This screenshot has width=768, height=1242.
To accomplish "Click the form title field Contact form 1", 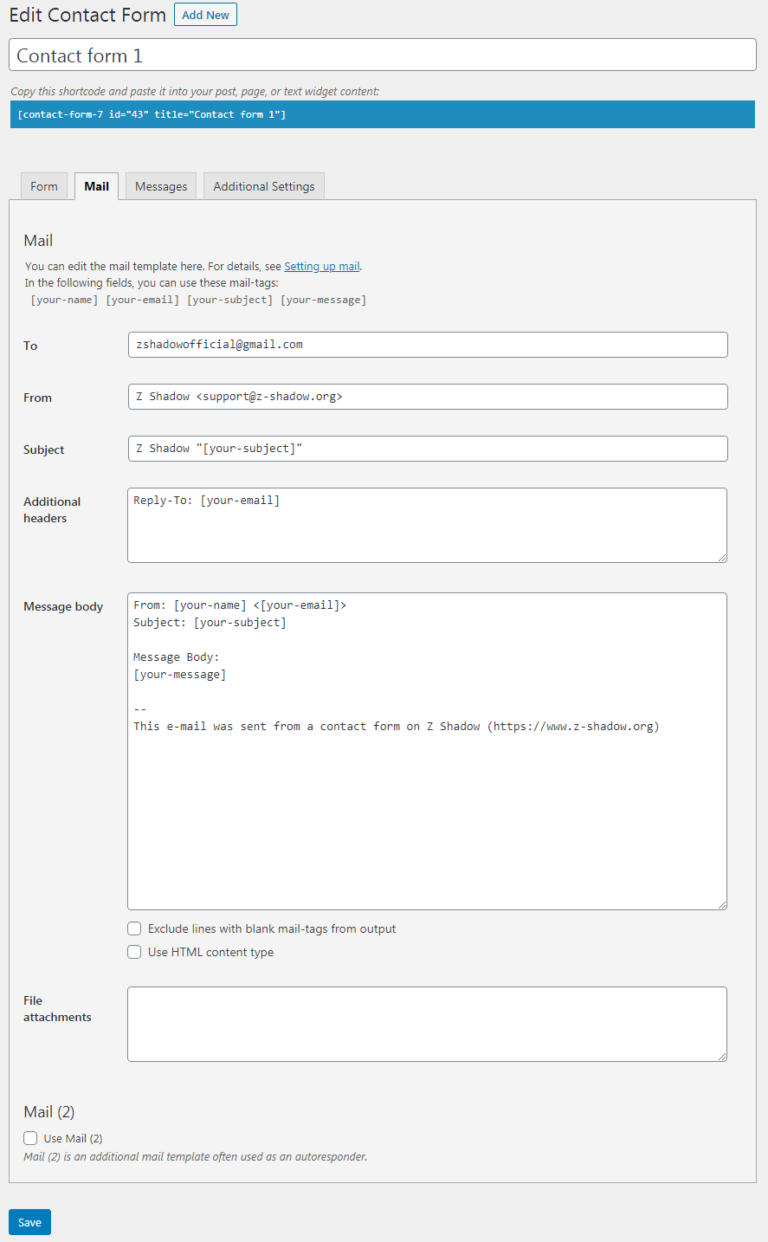I will click(383, 55).
